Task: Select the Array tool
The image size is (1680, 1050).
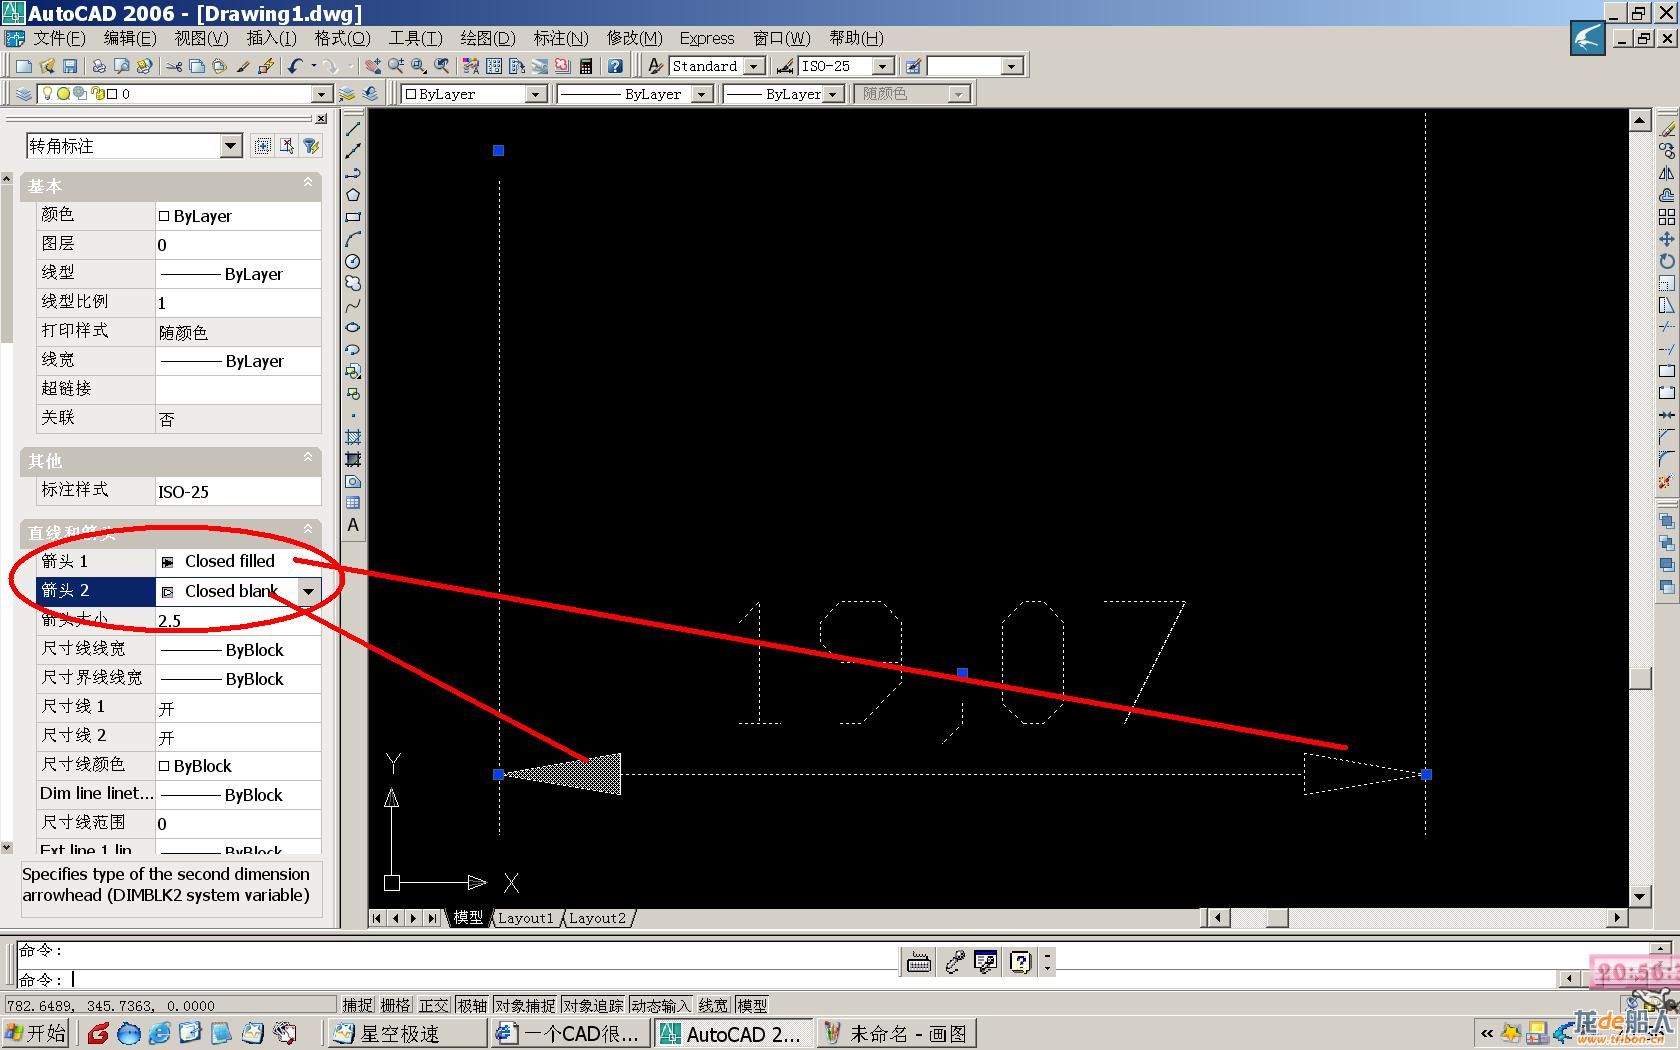Action: tap(1666, 217)
